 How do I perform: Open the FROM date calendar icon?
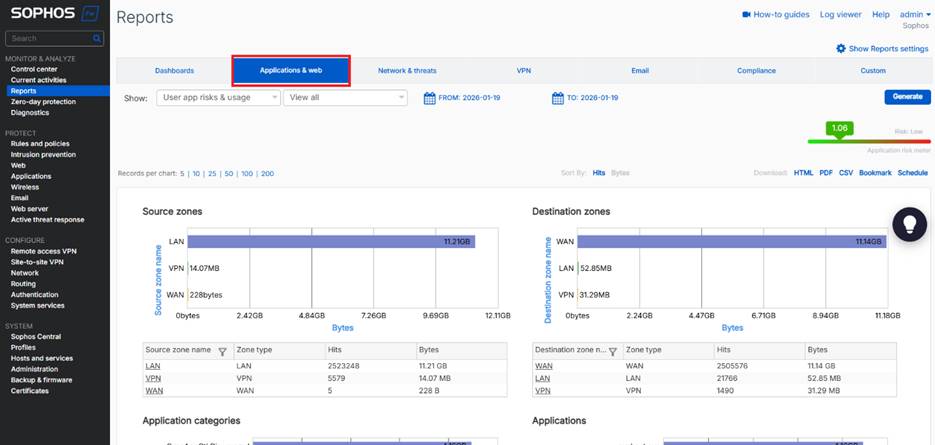[x=429, y=98]
